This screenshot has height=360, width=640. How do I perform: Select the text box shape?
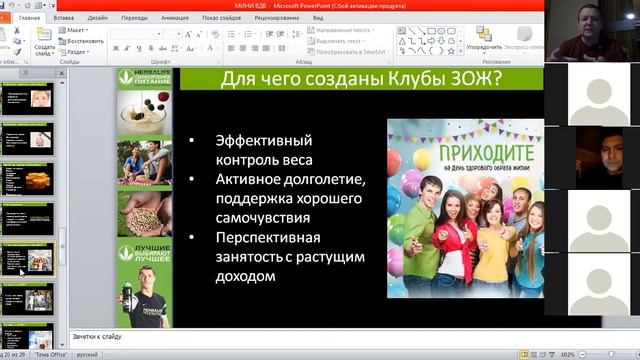click(x=402, y=31)
